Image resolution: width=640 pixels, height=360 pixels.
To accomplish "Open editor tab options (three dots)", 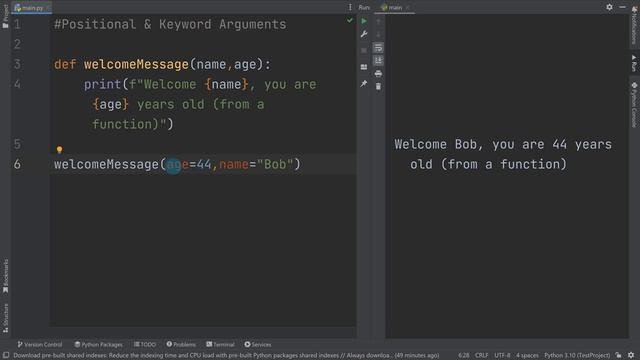I will pos(350,7).
